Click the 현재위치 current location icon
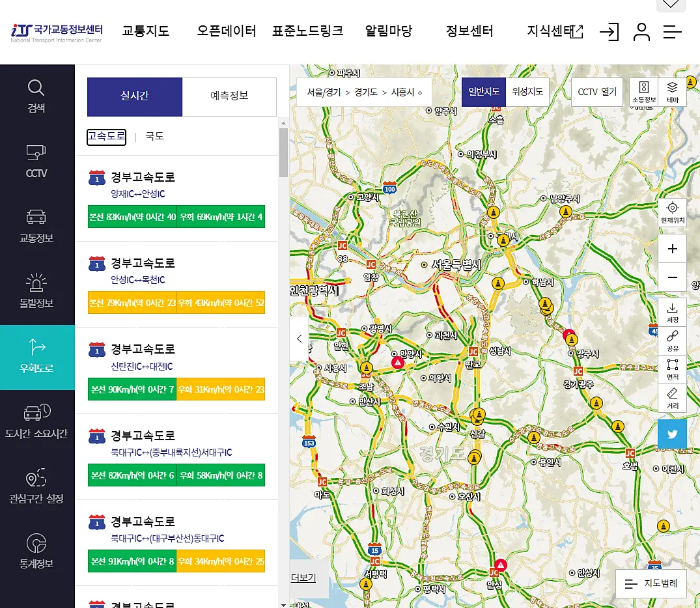This screenshot has height=608, width=700. tap(672, 212)
